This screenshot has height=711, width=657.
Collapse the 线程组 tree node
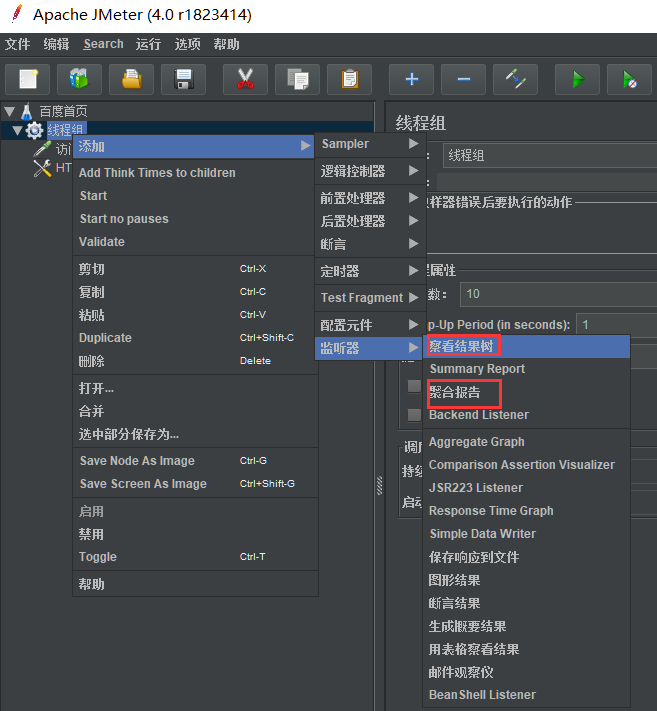click(x=17, y=131)
